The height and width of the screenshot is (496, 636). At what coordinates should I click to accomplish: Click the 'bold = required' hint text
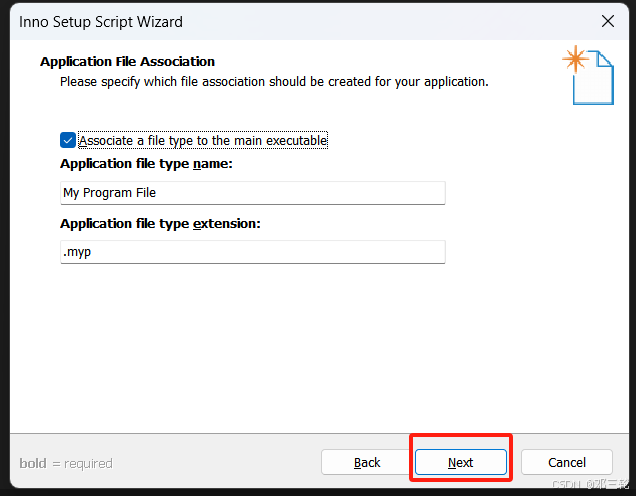pyautogui.click(x=66, y=463)
